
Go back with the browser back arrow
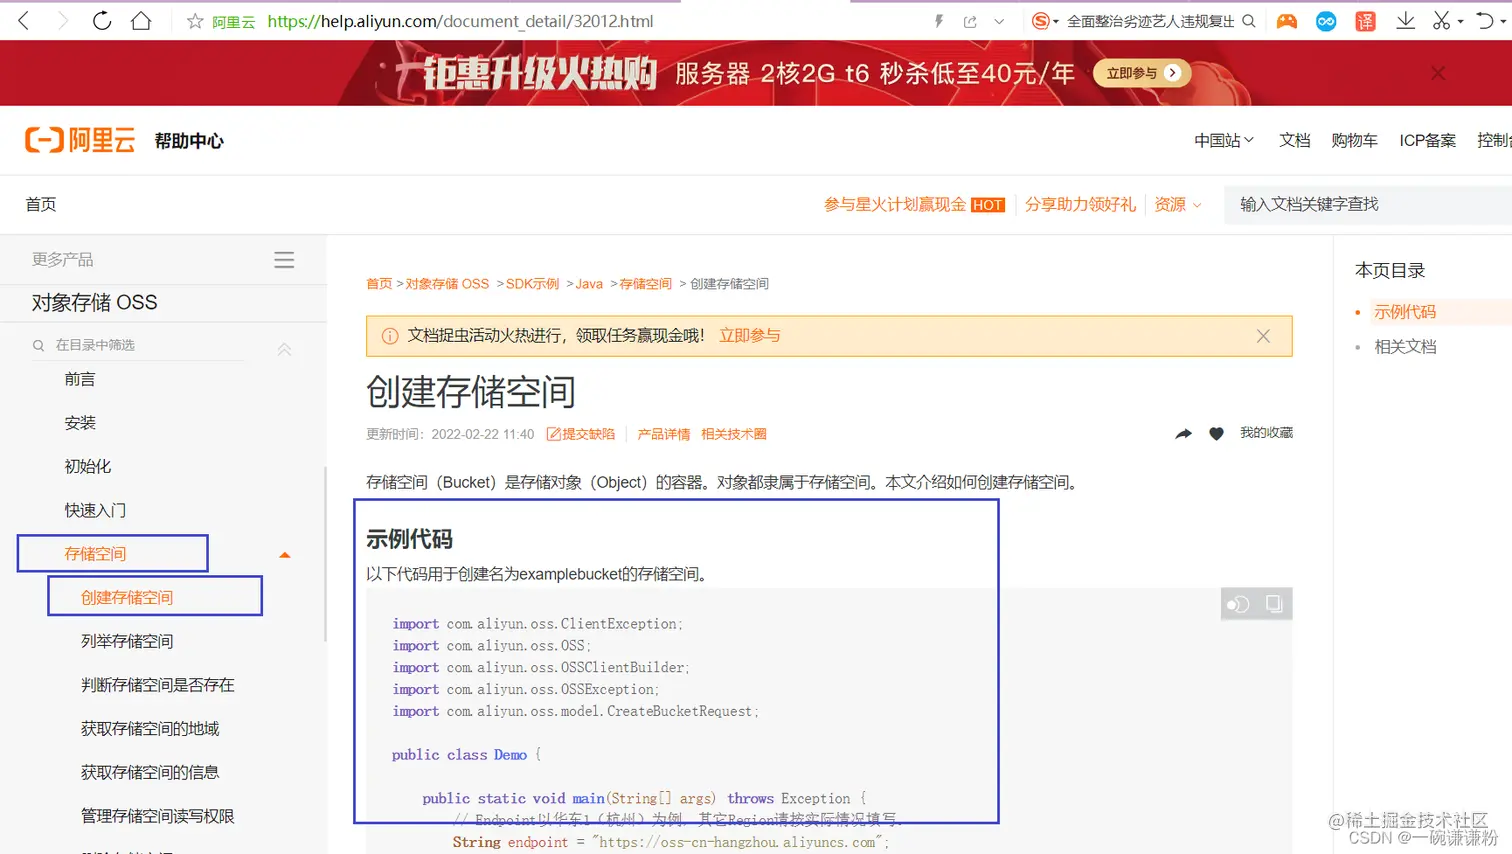(24, 20)
